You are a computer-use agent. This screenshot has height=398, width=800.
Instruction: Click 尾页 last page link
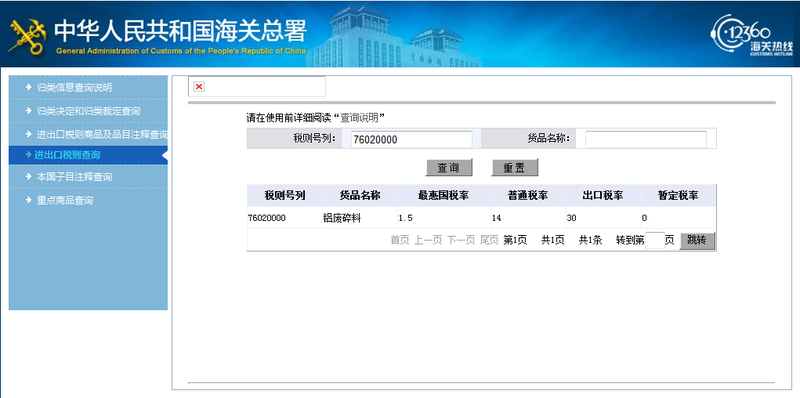(489, 240)
